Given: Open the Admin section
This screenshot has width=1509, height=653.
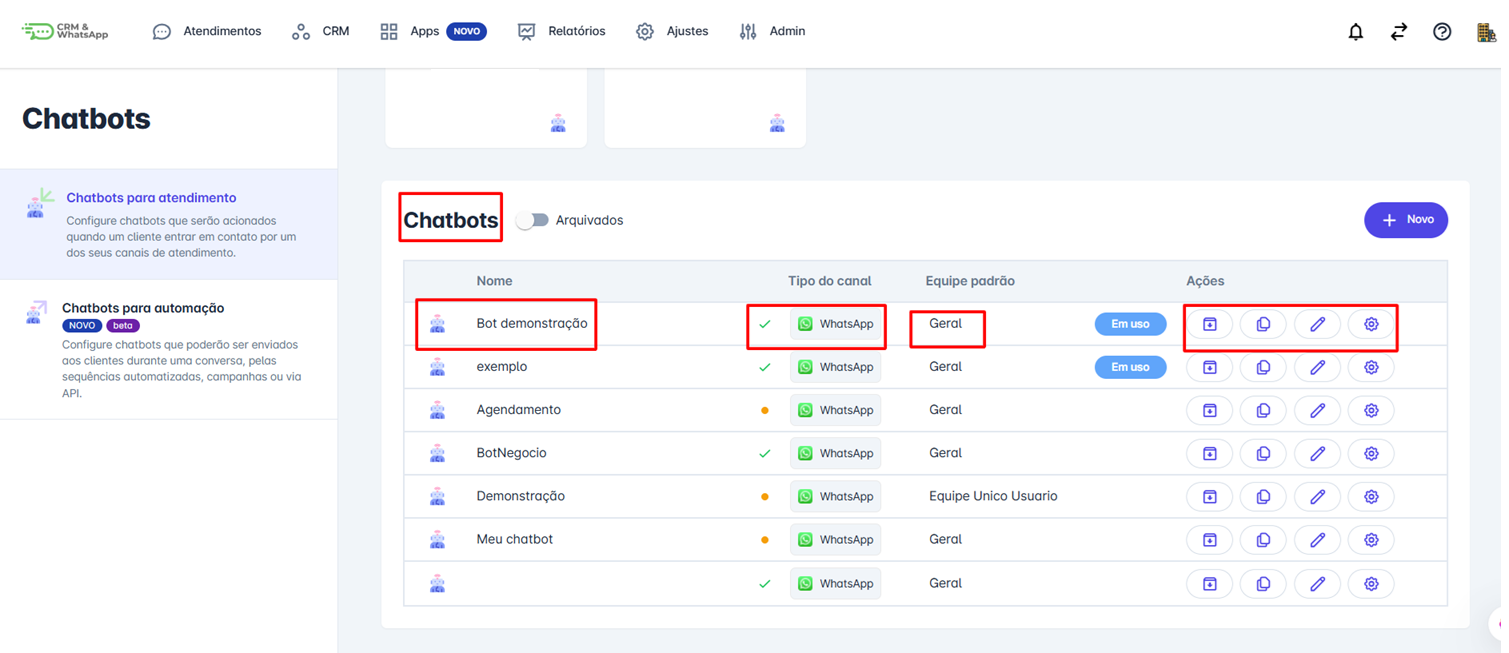Looking at the screenshot, I should coord(771,31).
